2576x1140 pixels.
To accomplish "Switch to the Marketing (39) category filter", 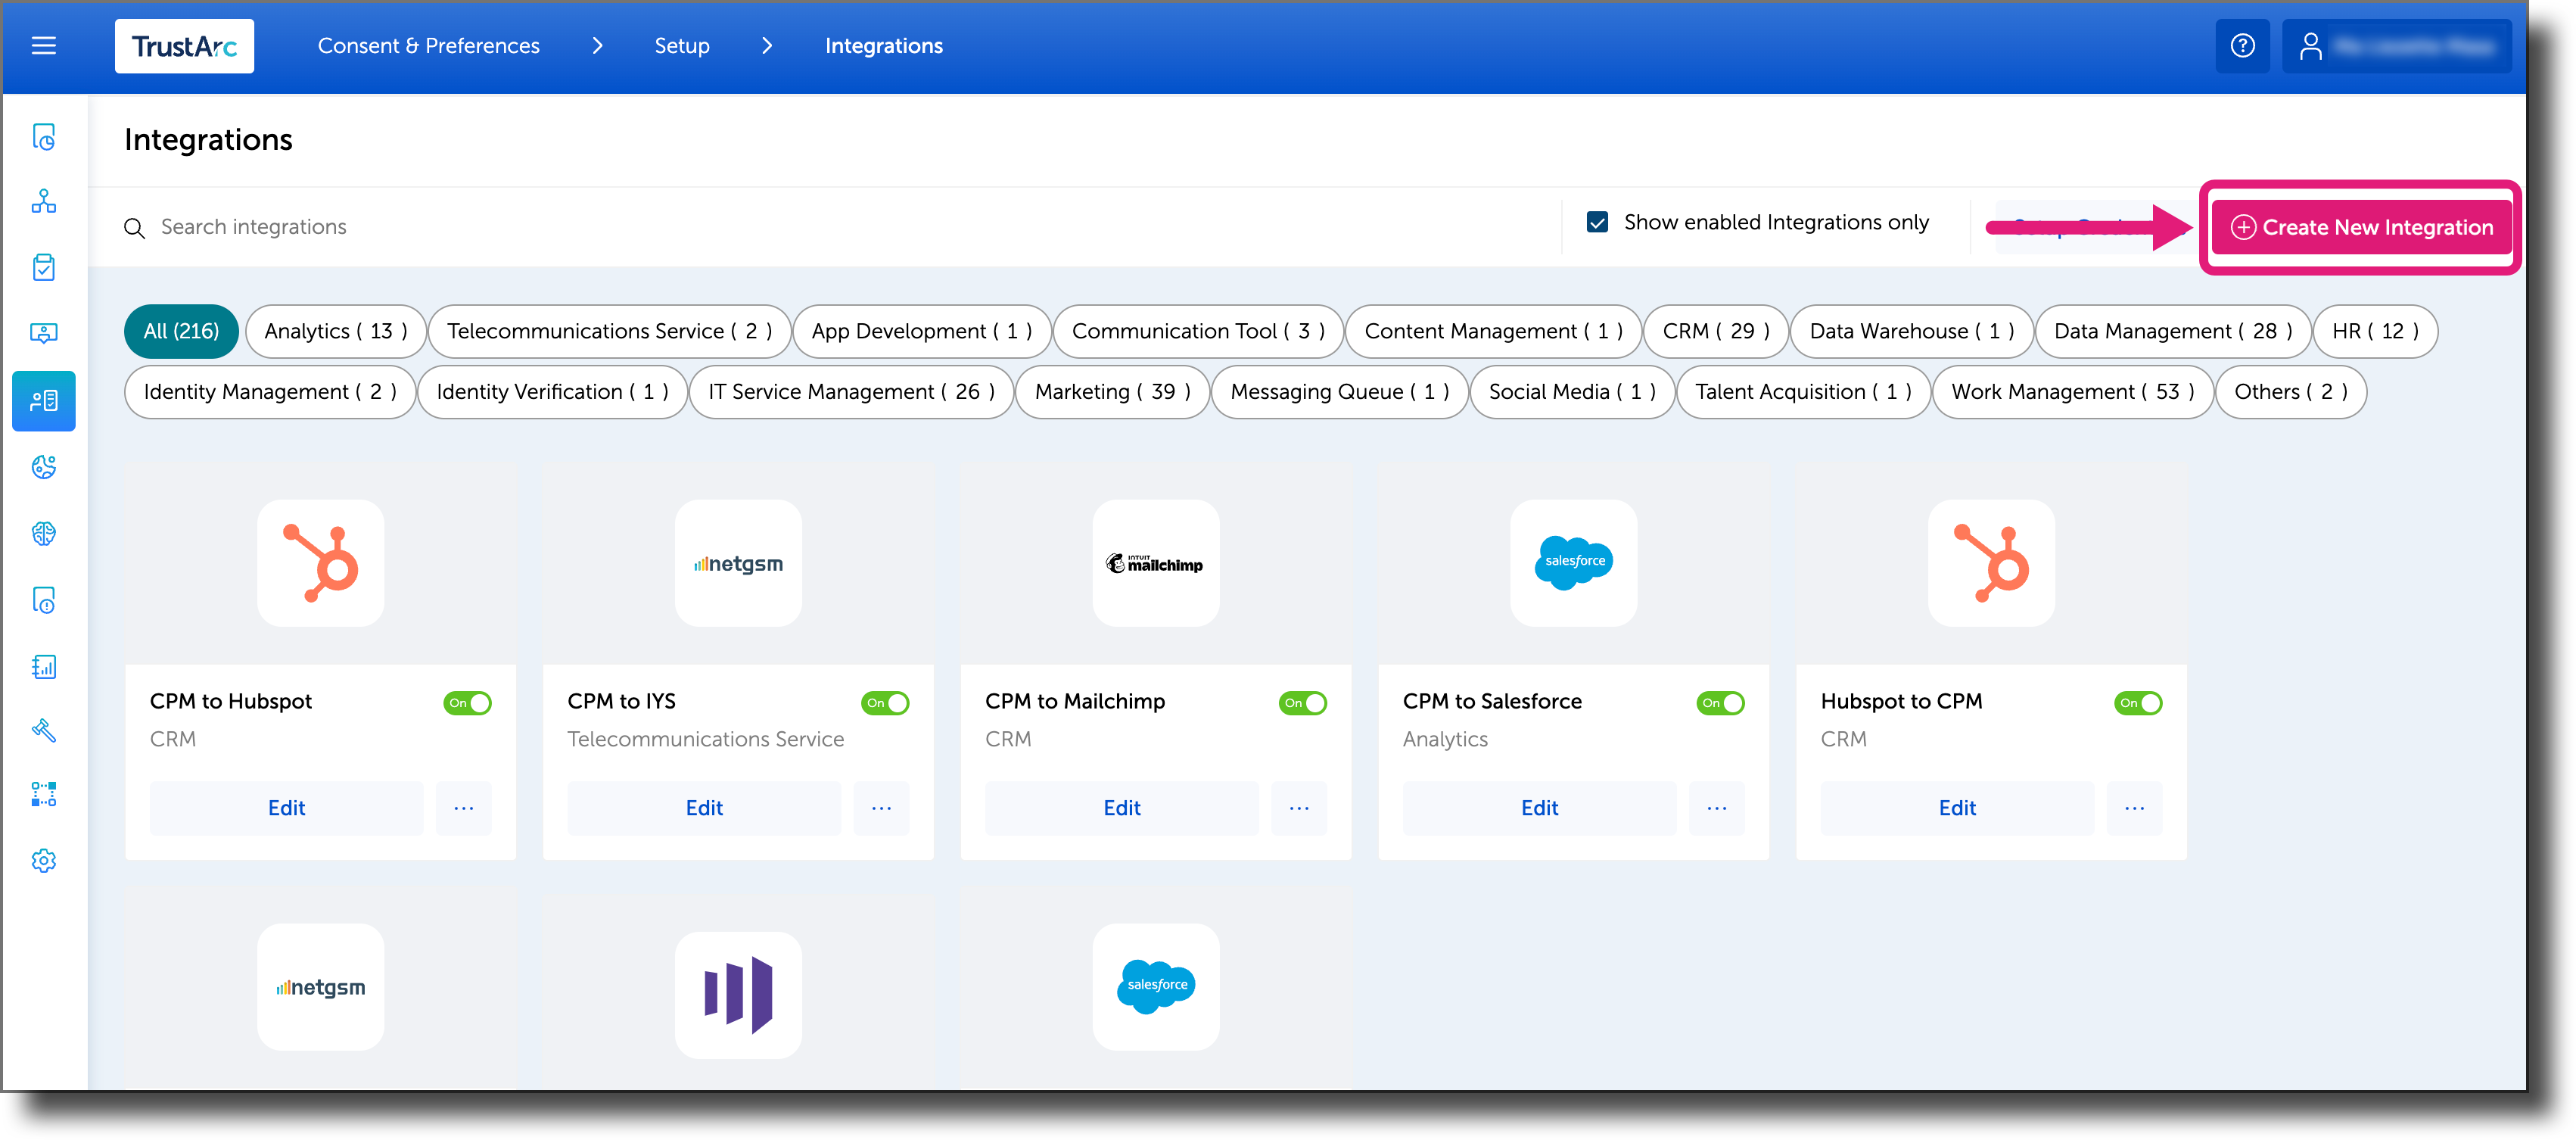I will (1111, 391).
